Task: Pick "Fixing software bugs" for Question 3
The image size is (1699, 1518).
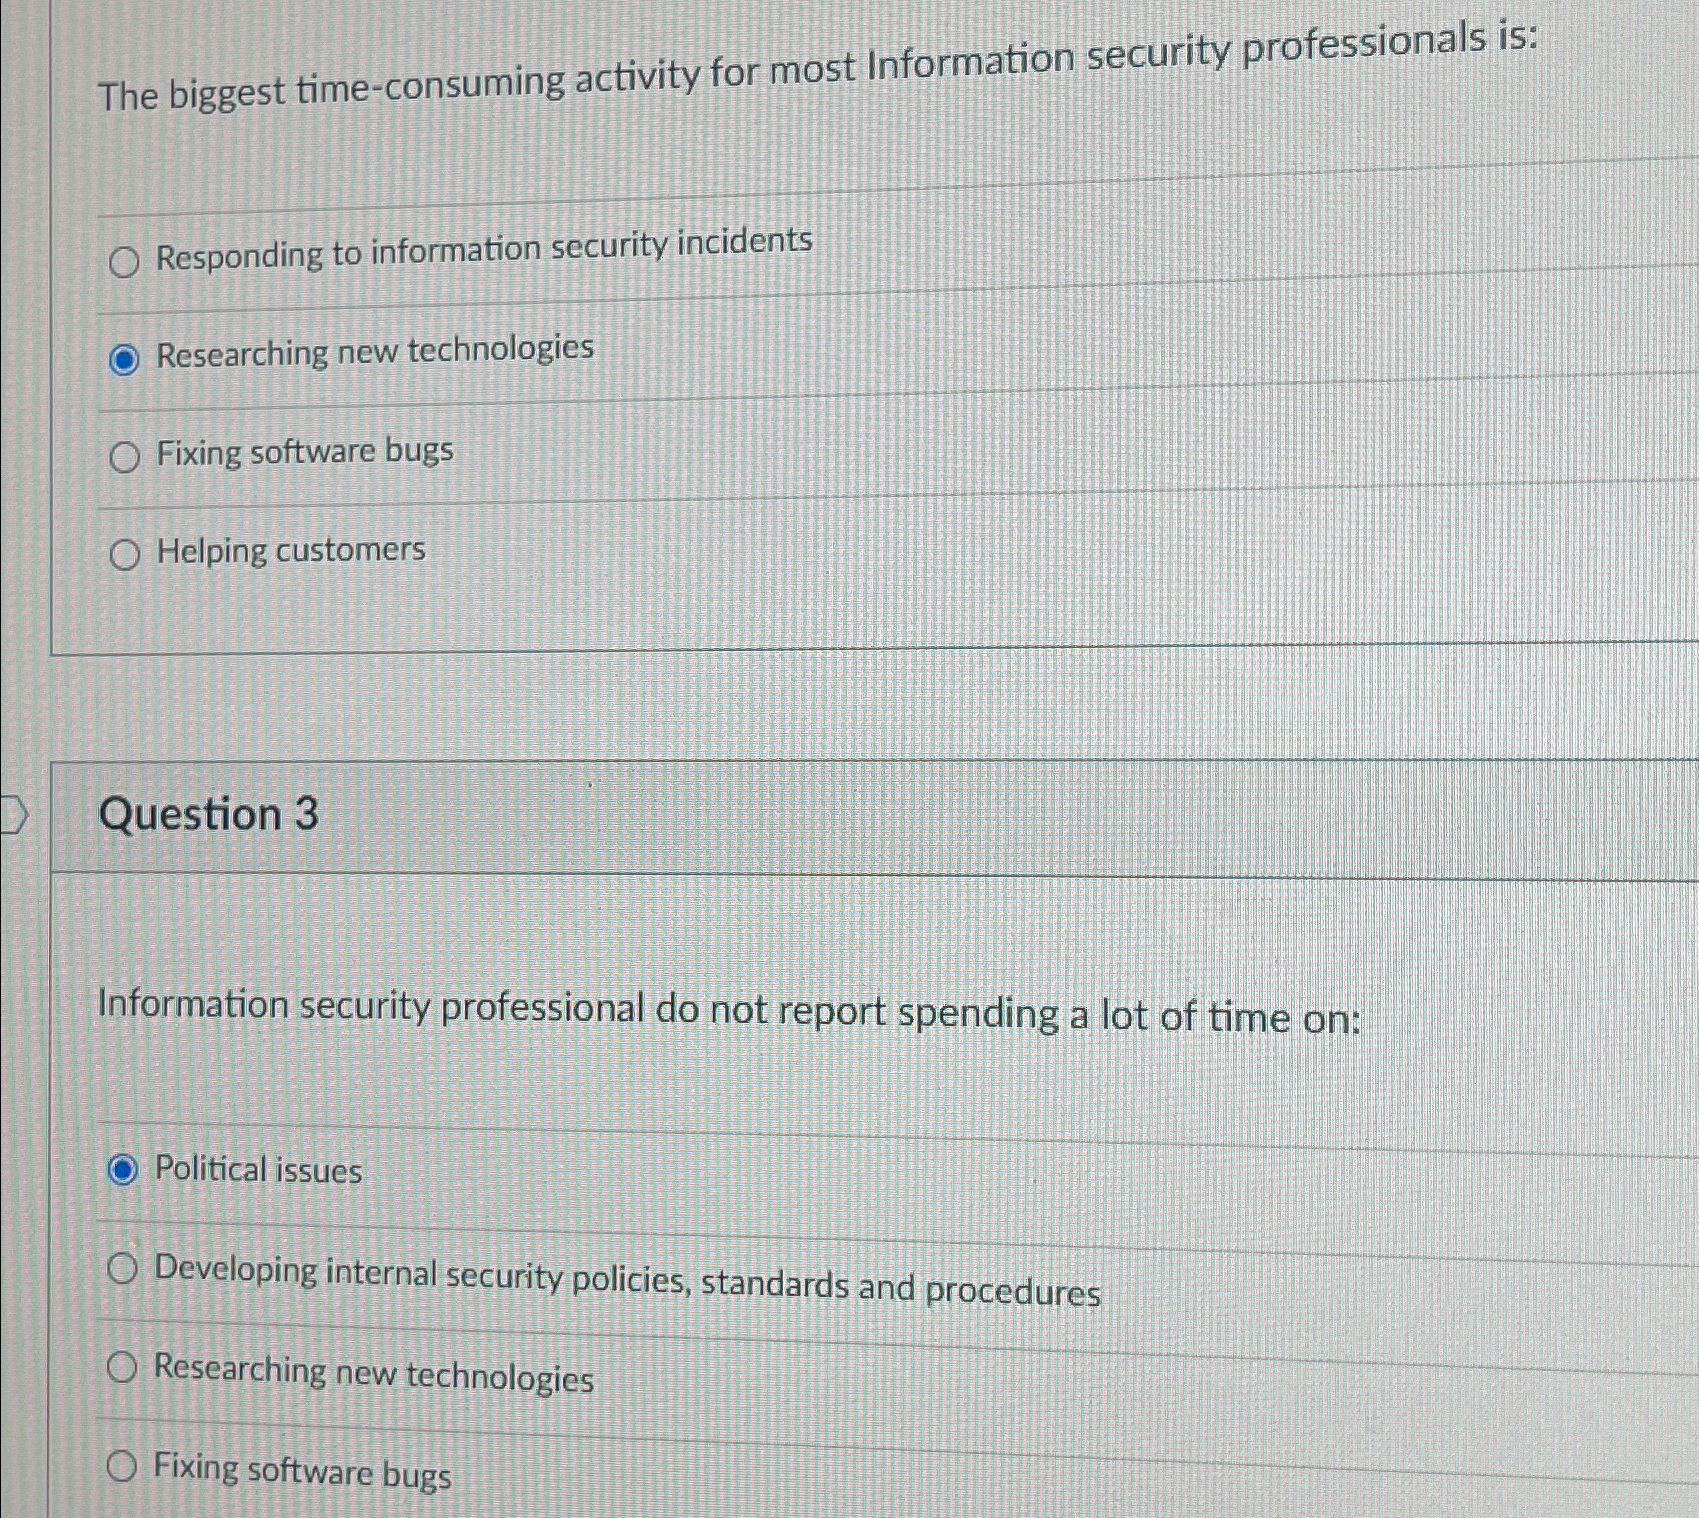Action: point(124,1468)
